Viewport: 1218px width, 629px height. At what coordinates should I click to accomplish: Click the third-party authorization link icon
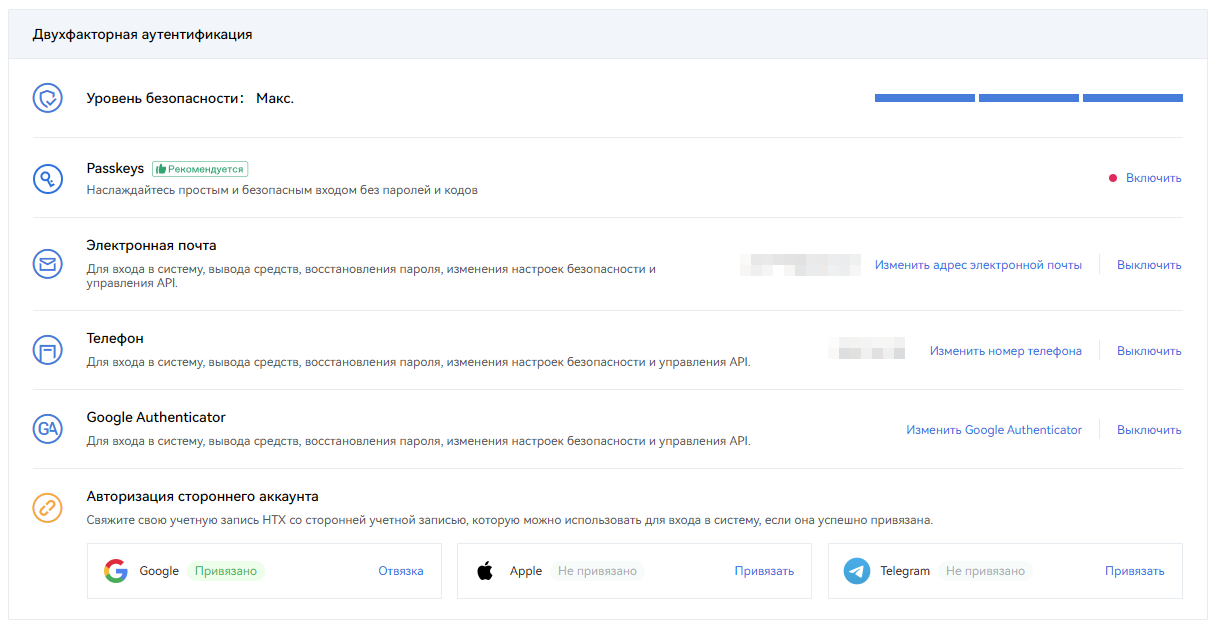point(48,508)
